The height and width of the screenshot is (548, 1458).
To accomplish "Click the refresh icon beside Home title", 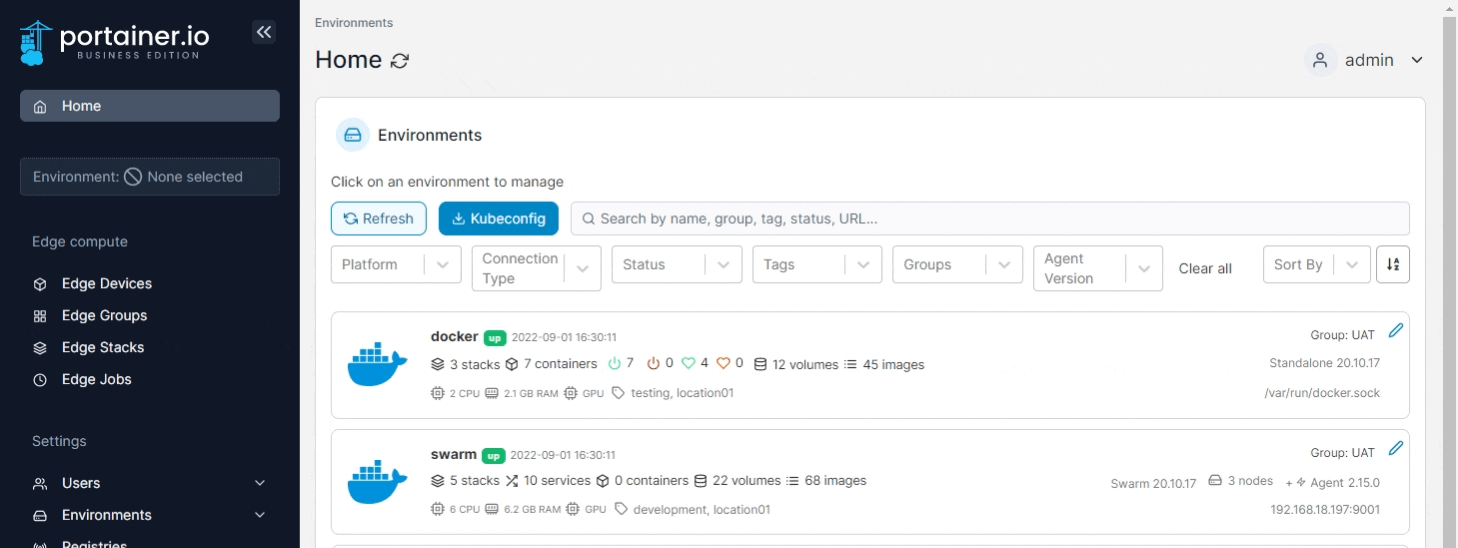I will pyautogui.click(x=400, y=61).
